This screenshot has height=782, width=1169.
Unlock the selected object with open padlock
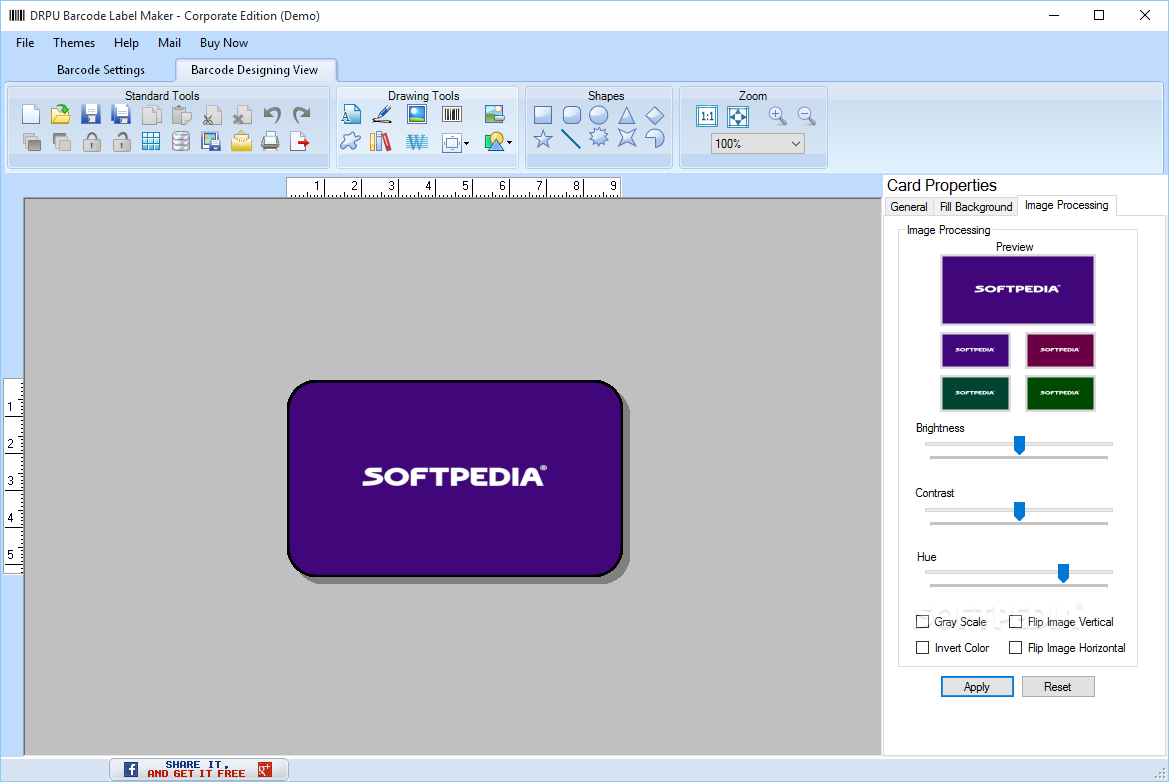[x=122, y=142]
